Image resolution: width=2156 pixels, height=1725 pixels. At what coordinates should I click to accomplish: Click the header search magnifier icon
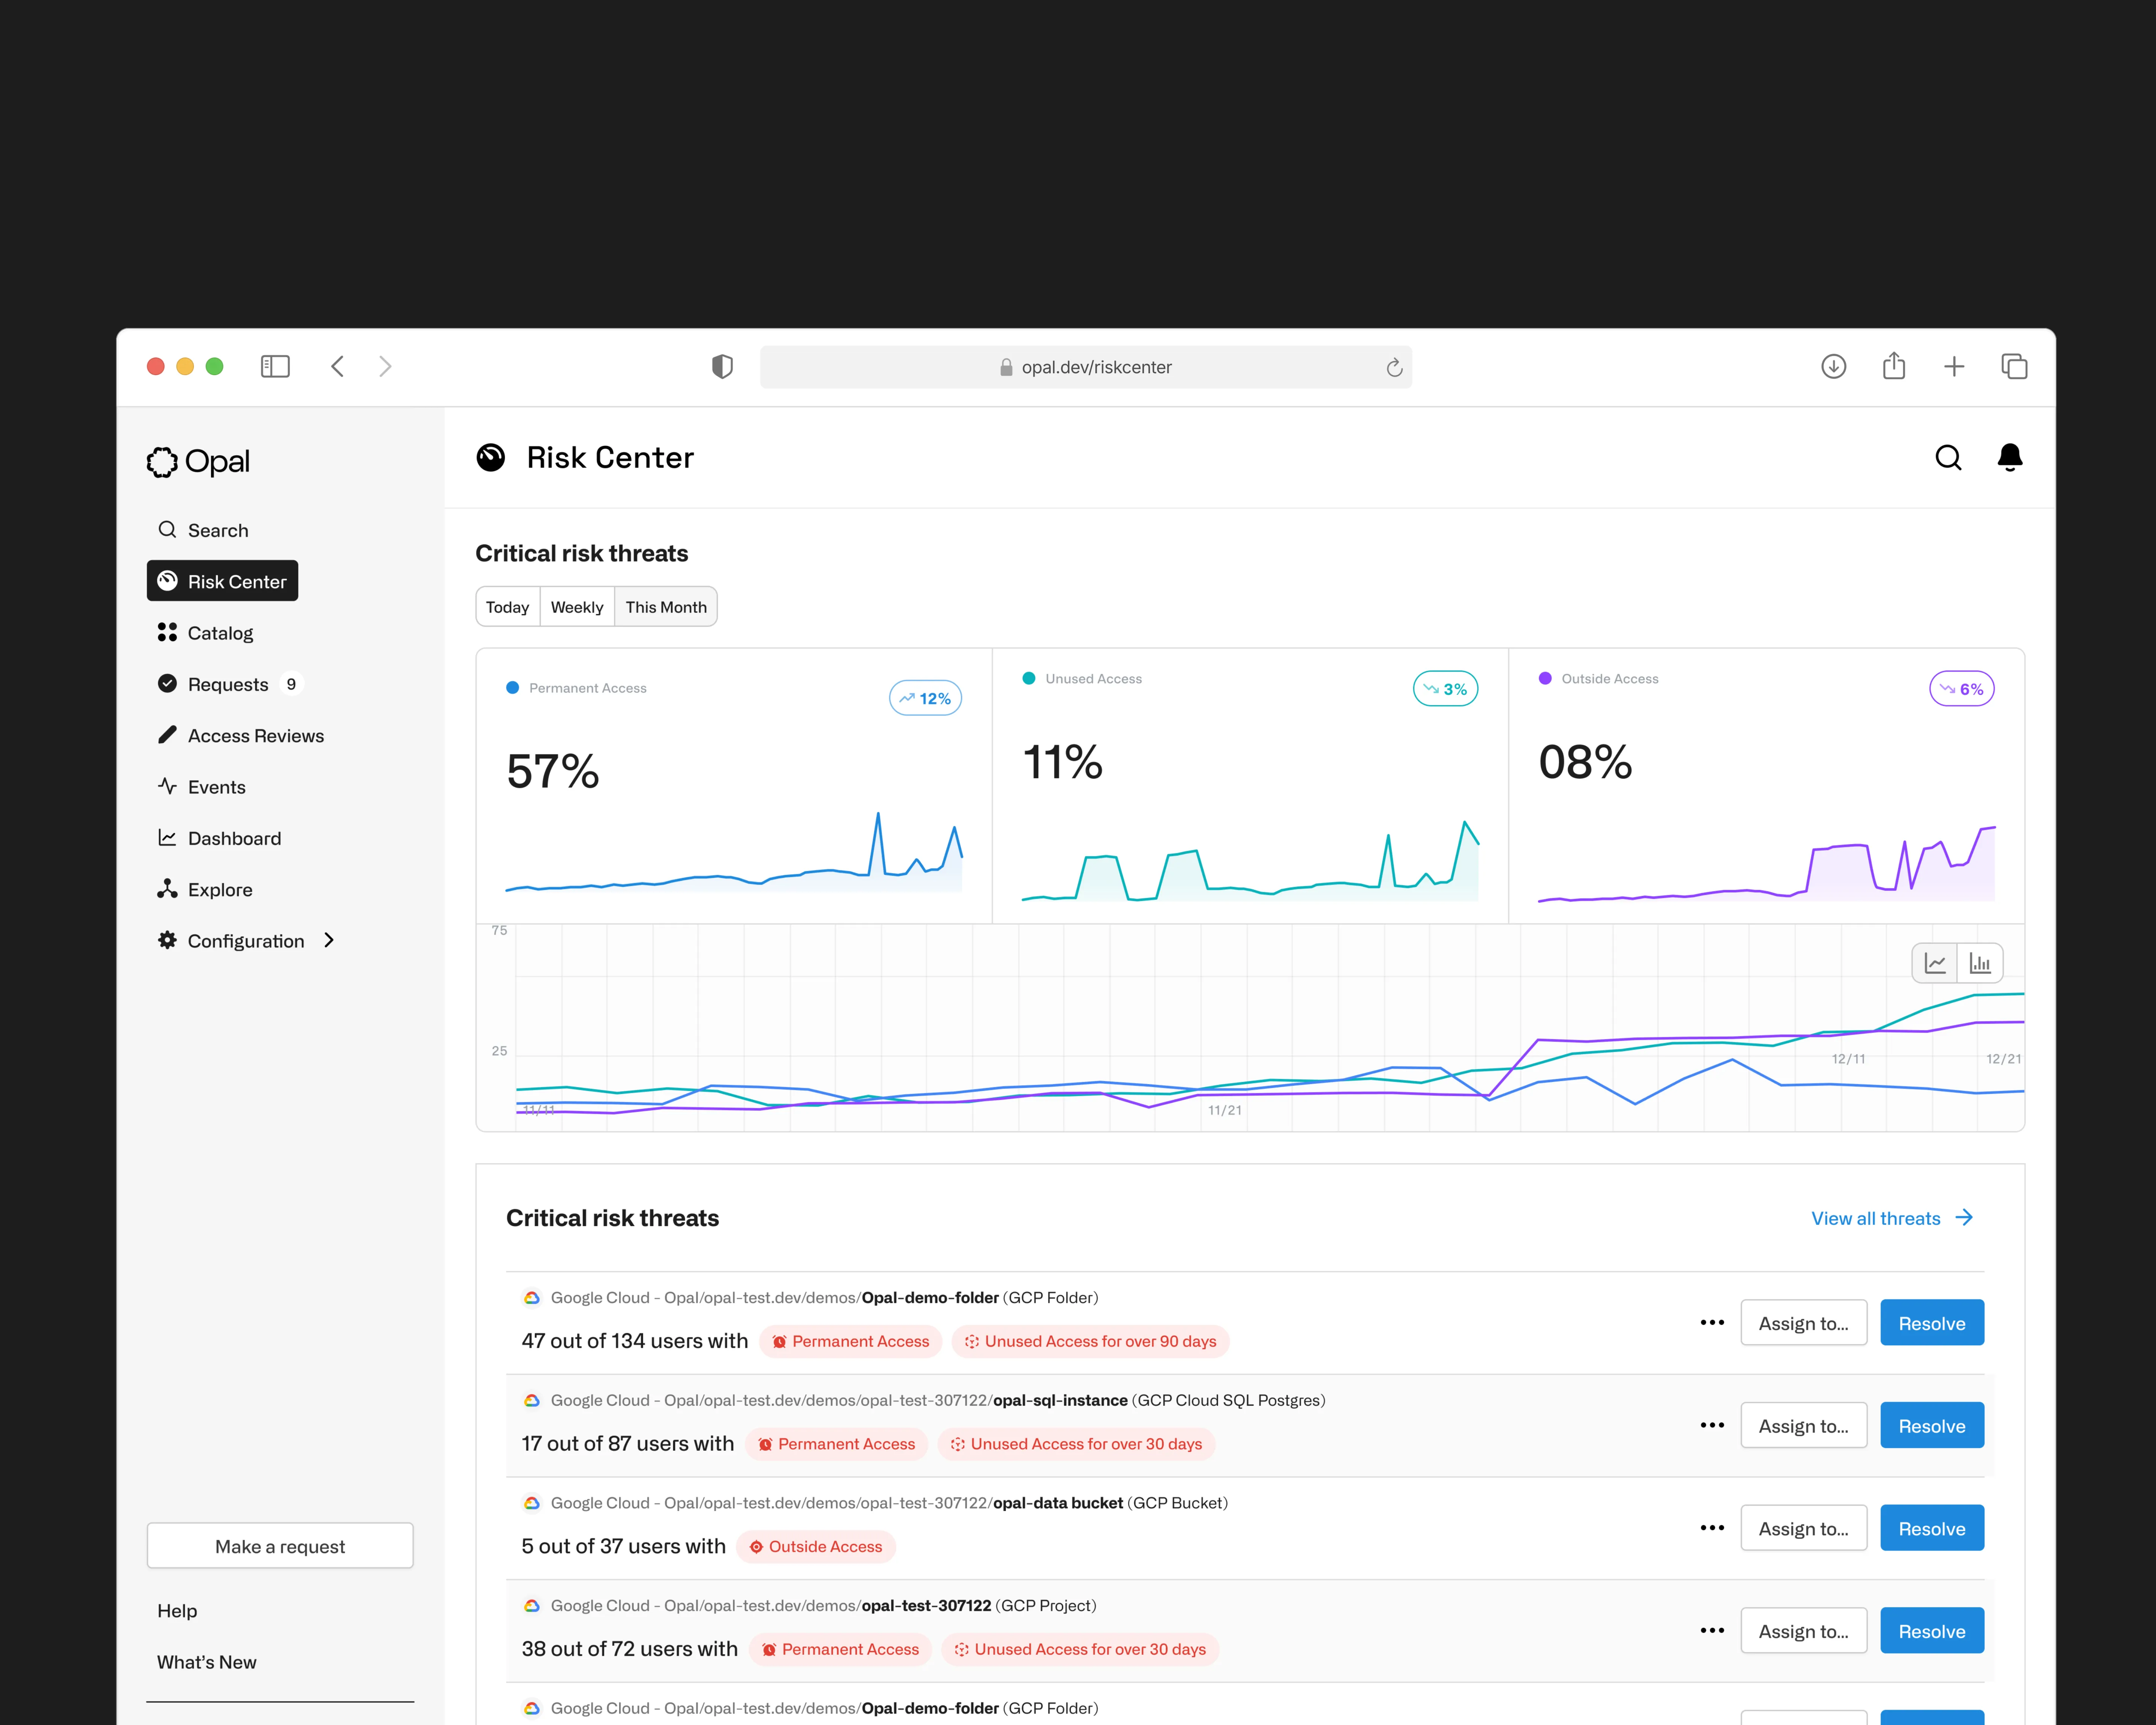[x=1947, y=458]
